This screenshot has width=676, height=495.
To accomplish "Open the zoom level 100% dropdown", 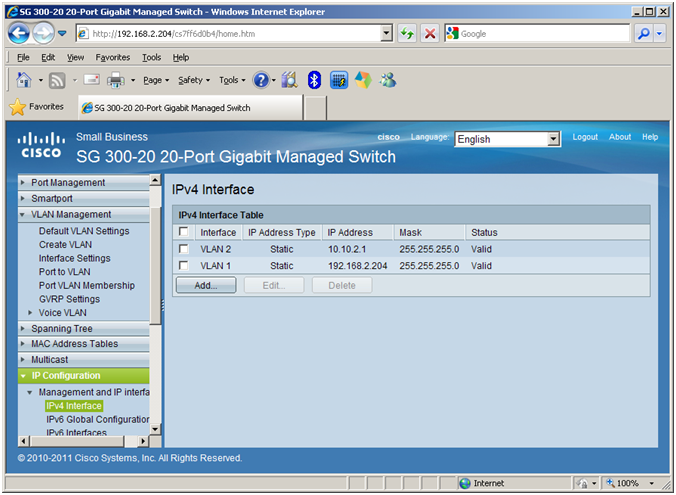I will 652,483.
